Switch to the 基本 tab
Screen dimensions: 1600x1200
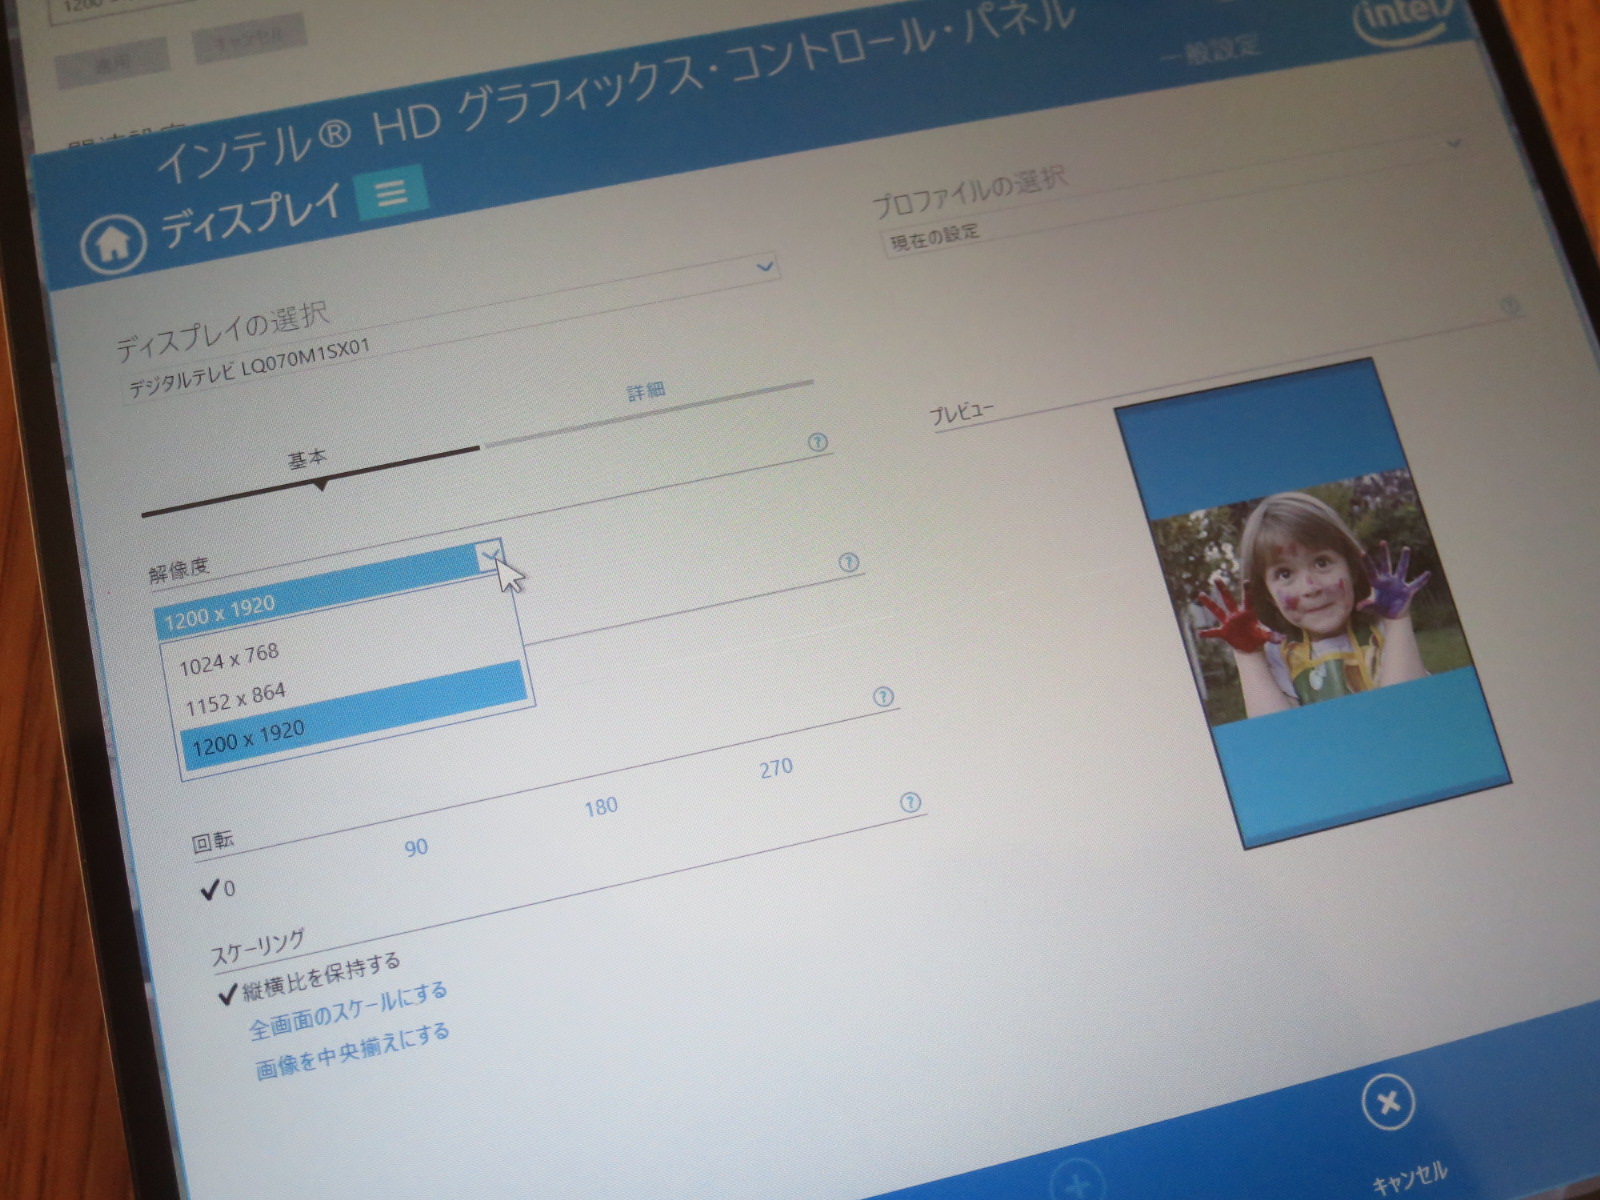pyautogui.click(x=307, y=459)
